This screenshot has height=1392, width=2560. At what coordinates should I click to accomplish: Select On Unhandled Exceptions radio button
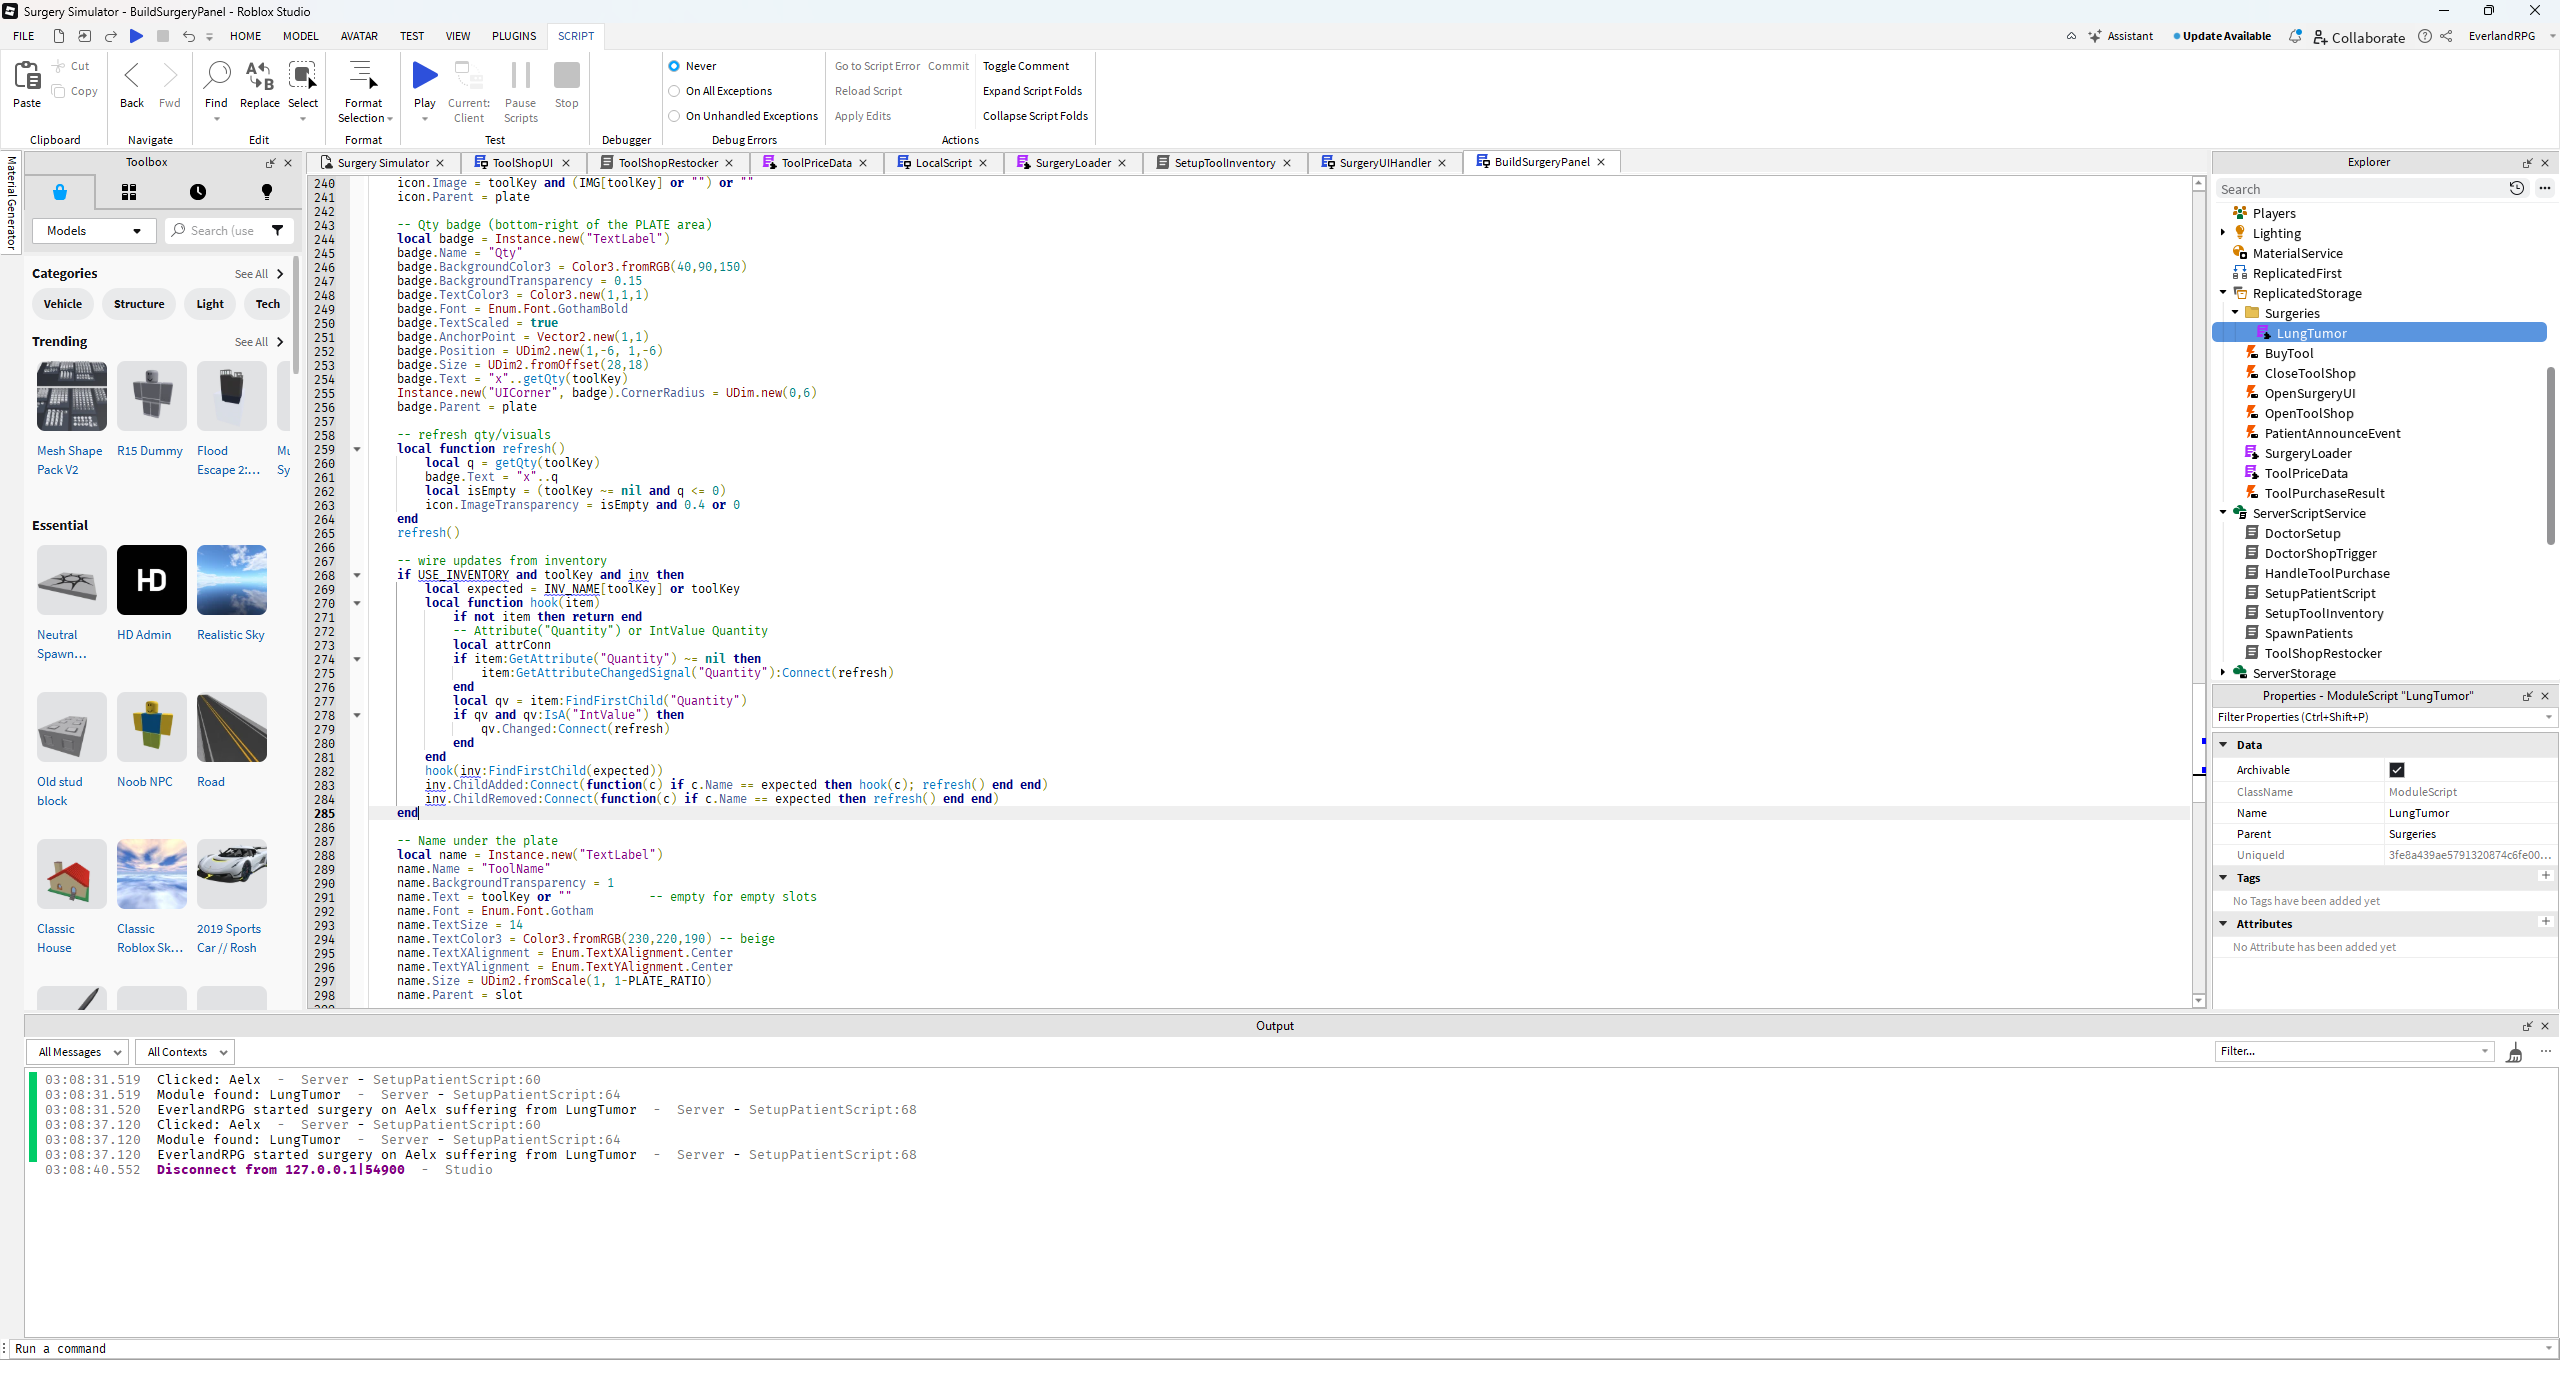click(x=674, y=116)
